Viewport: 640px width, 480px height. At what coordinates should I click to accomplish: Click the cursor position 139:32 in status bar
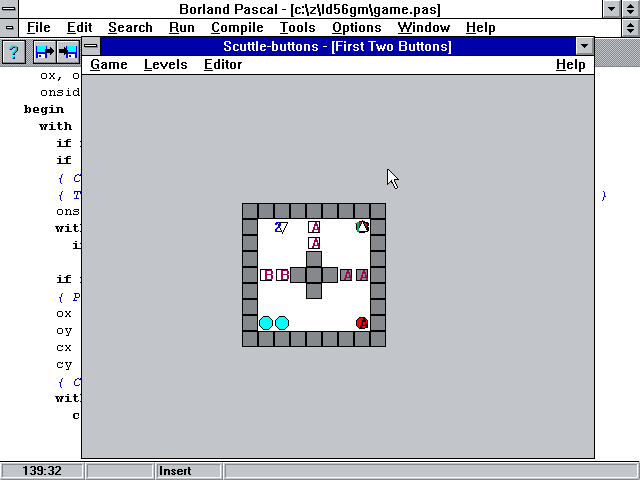click(42, 471)
